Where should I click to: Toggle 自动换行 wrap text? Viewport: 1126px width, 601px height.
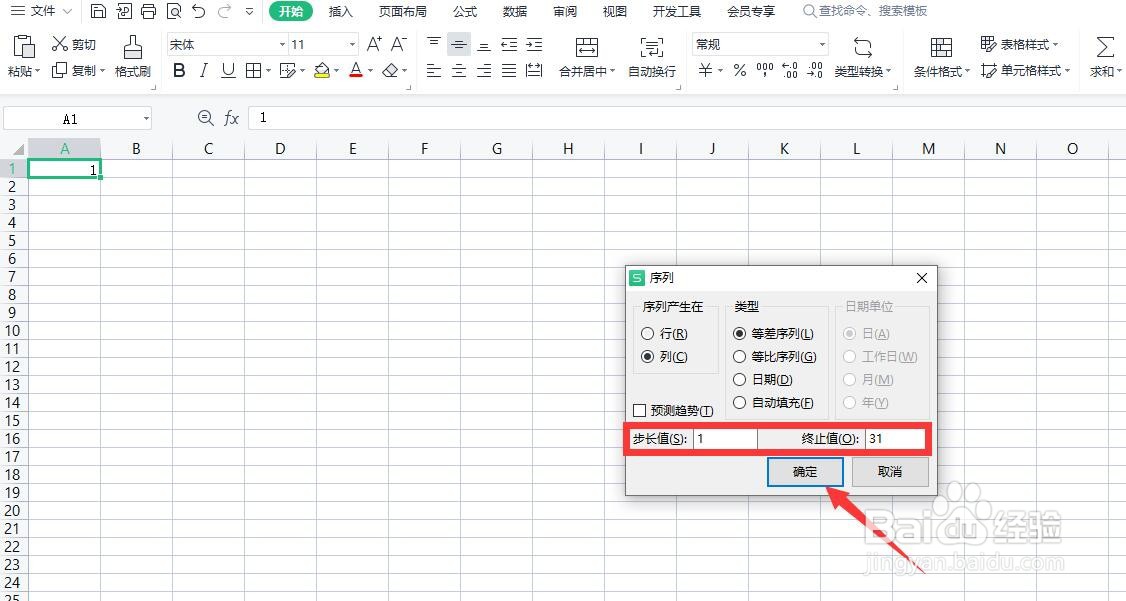tap(651, 57)
